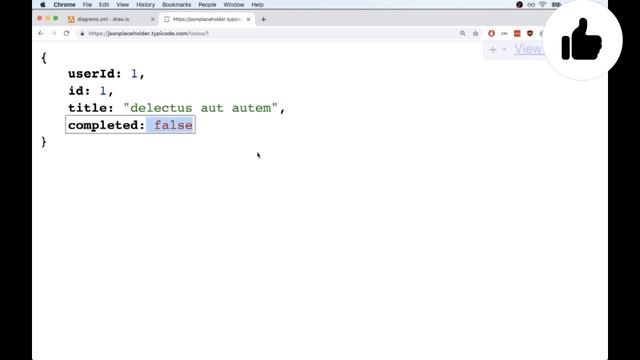Click the browser forward arrow
This screenshot has width=640, height=360.
53,33
